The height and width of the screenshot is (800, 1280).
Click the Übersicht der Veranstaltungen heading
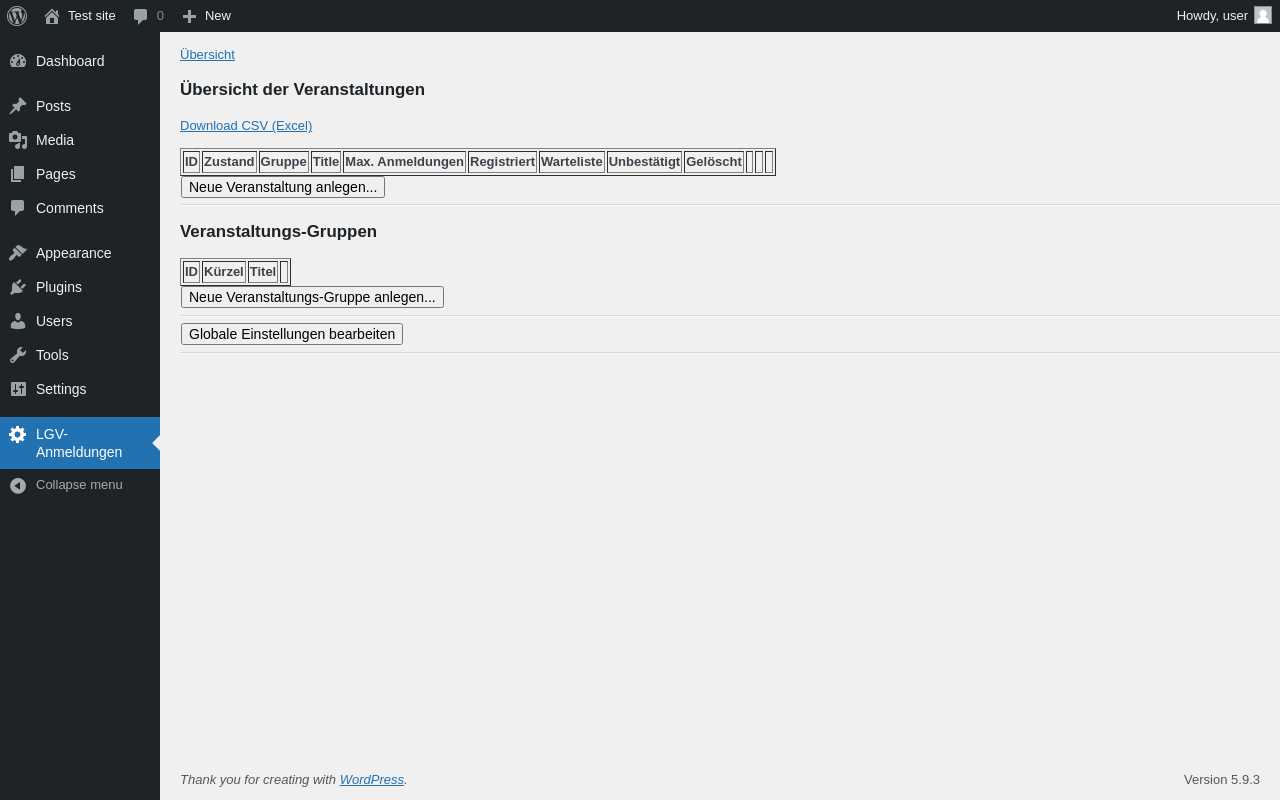click(302, 90)
